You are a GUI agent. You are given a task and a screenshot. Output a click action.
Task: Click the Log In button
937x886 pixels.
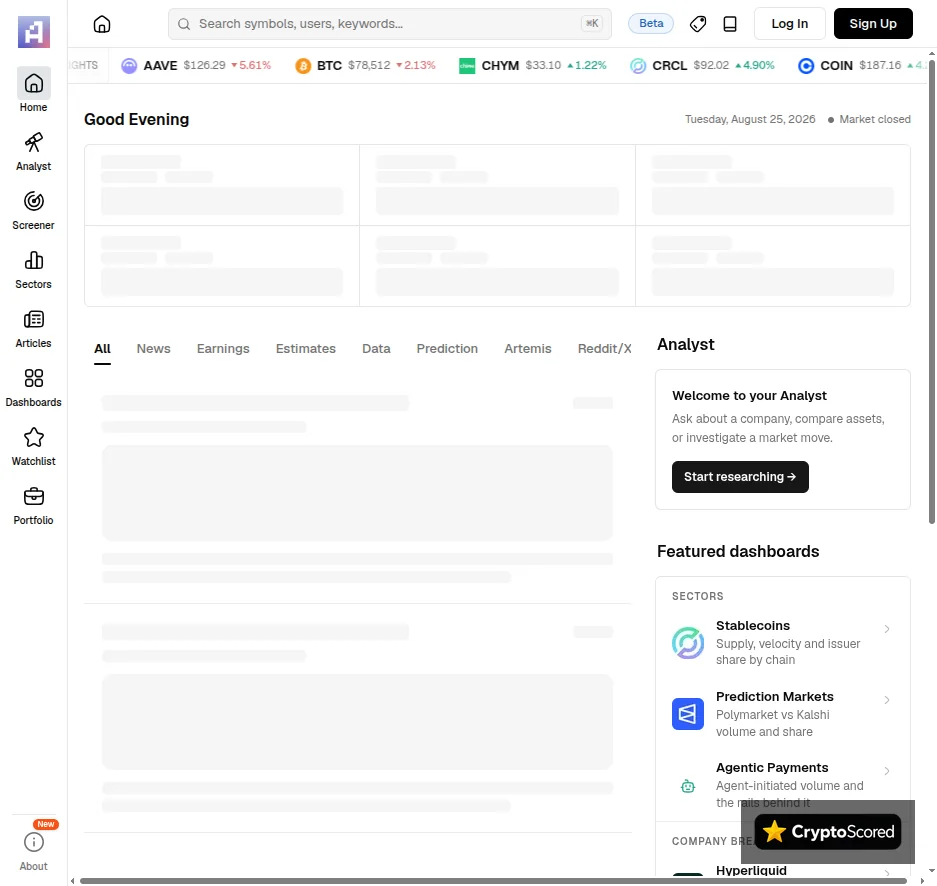pos(789,24)
